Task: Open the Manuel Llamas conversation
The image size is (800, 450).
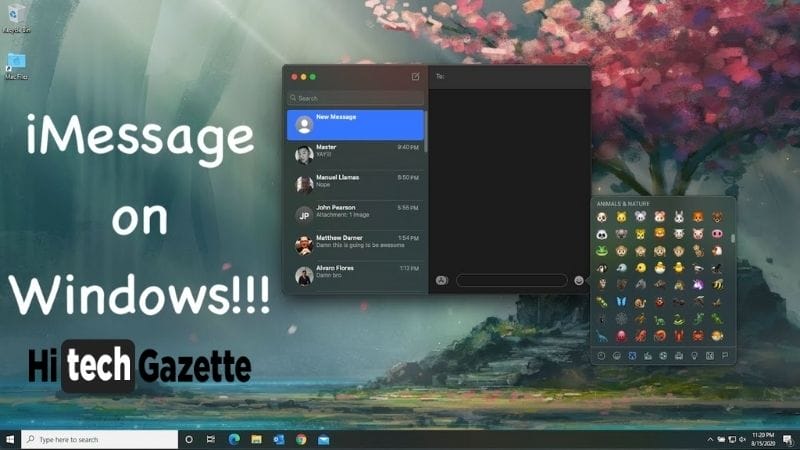Action: [356, 185]
